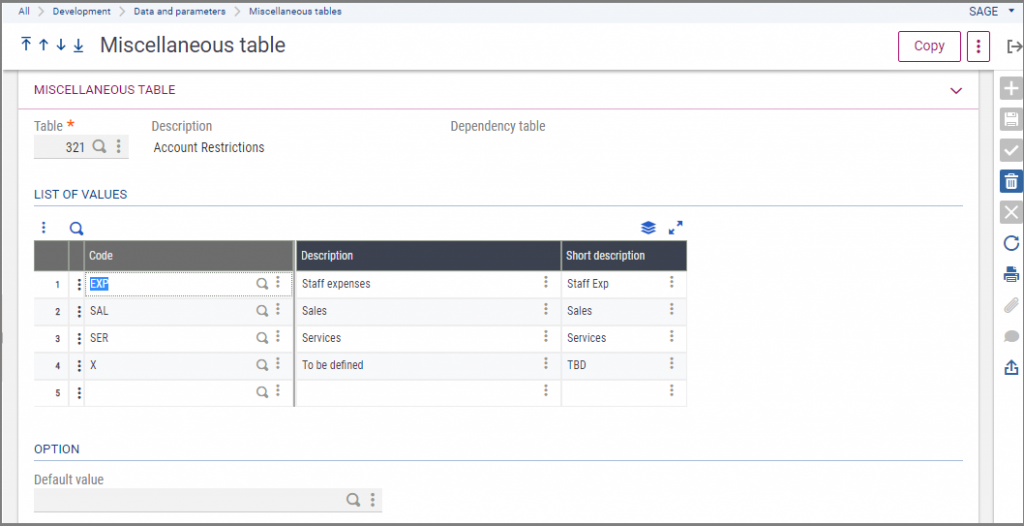The height and width of the screenshot is (526, 1024).
Task: Click the Account Restrictions description text
Action: [x=209, y=148]
